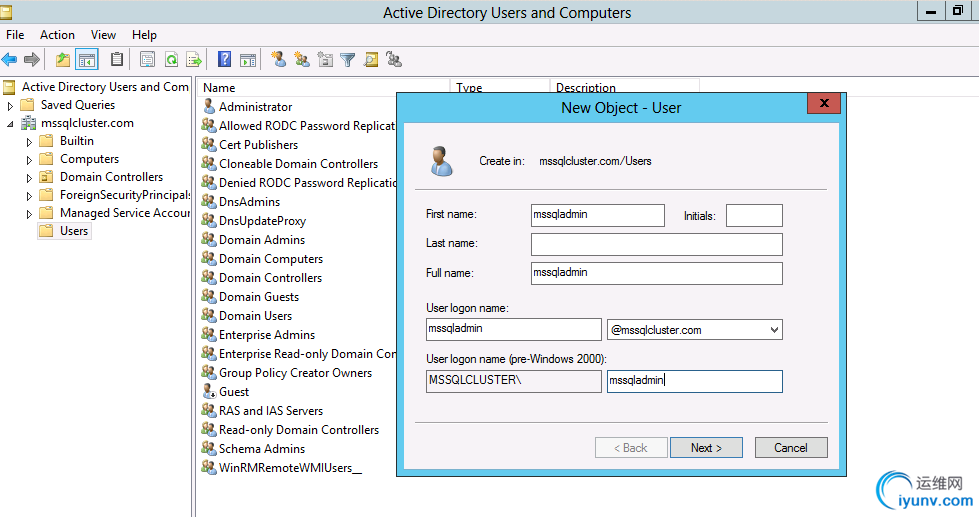Click the Last name text field
Screen dimensions: 979x517
[x=656, y=244]
